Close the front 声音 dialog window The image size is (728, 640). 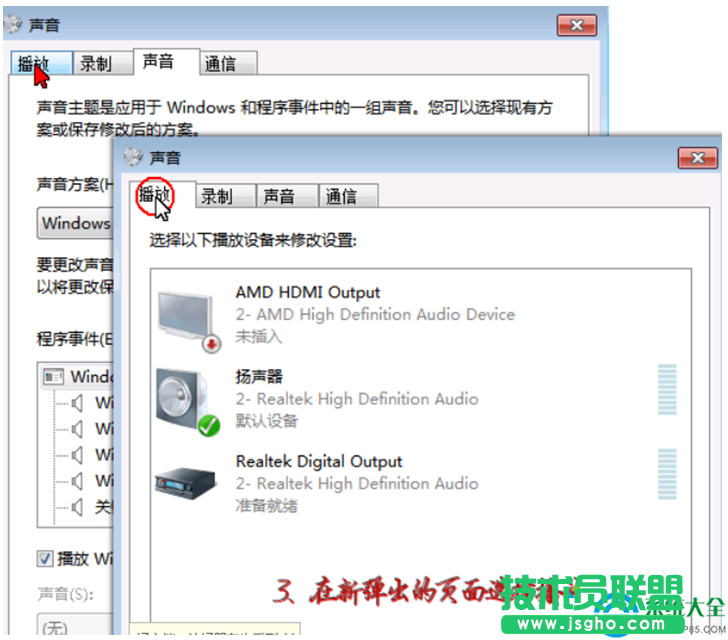[x=696, y=157]
